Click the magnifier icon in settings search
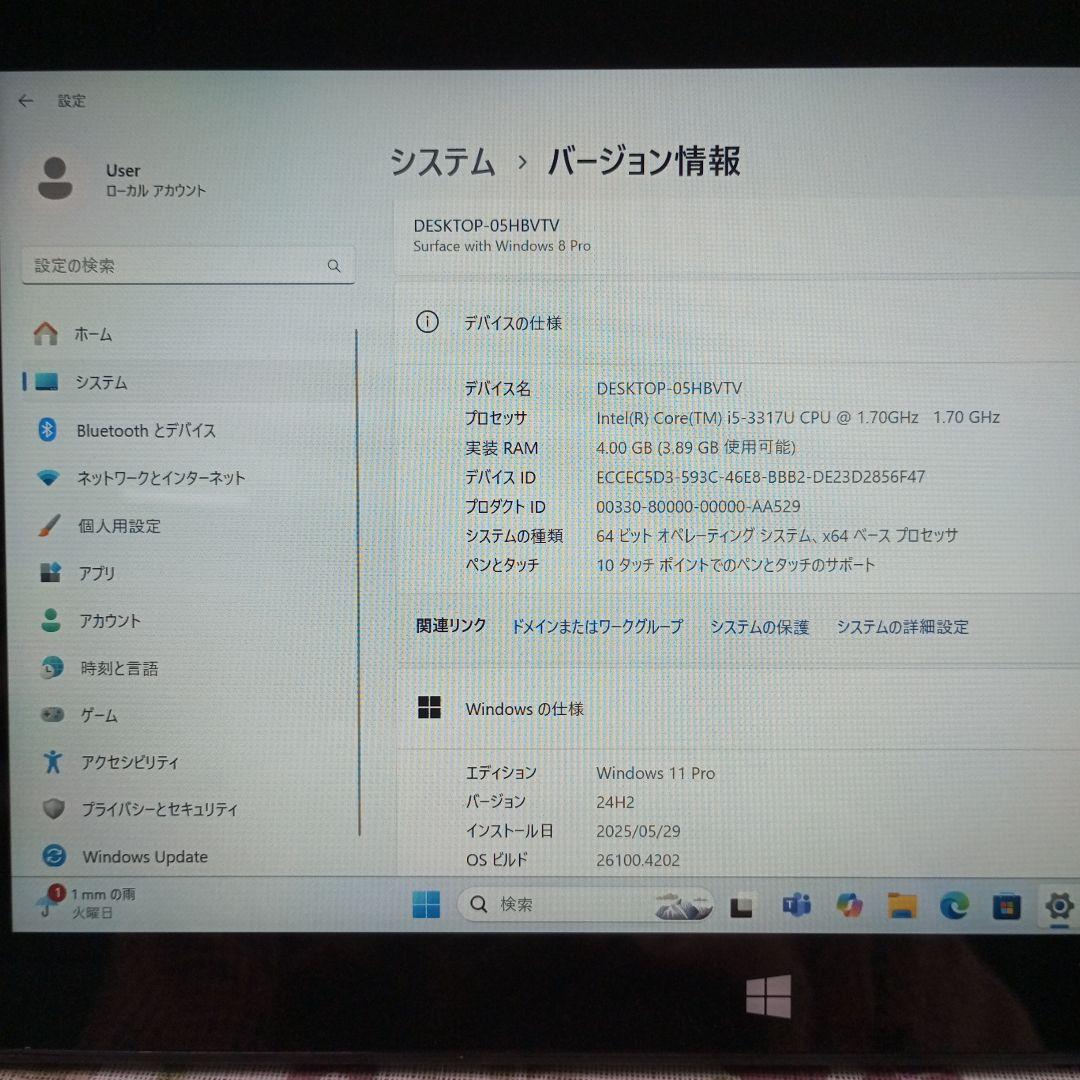Image resolution: width=1080 pixels, height=1080 pixels. (x=334, y=265)
